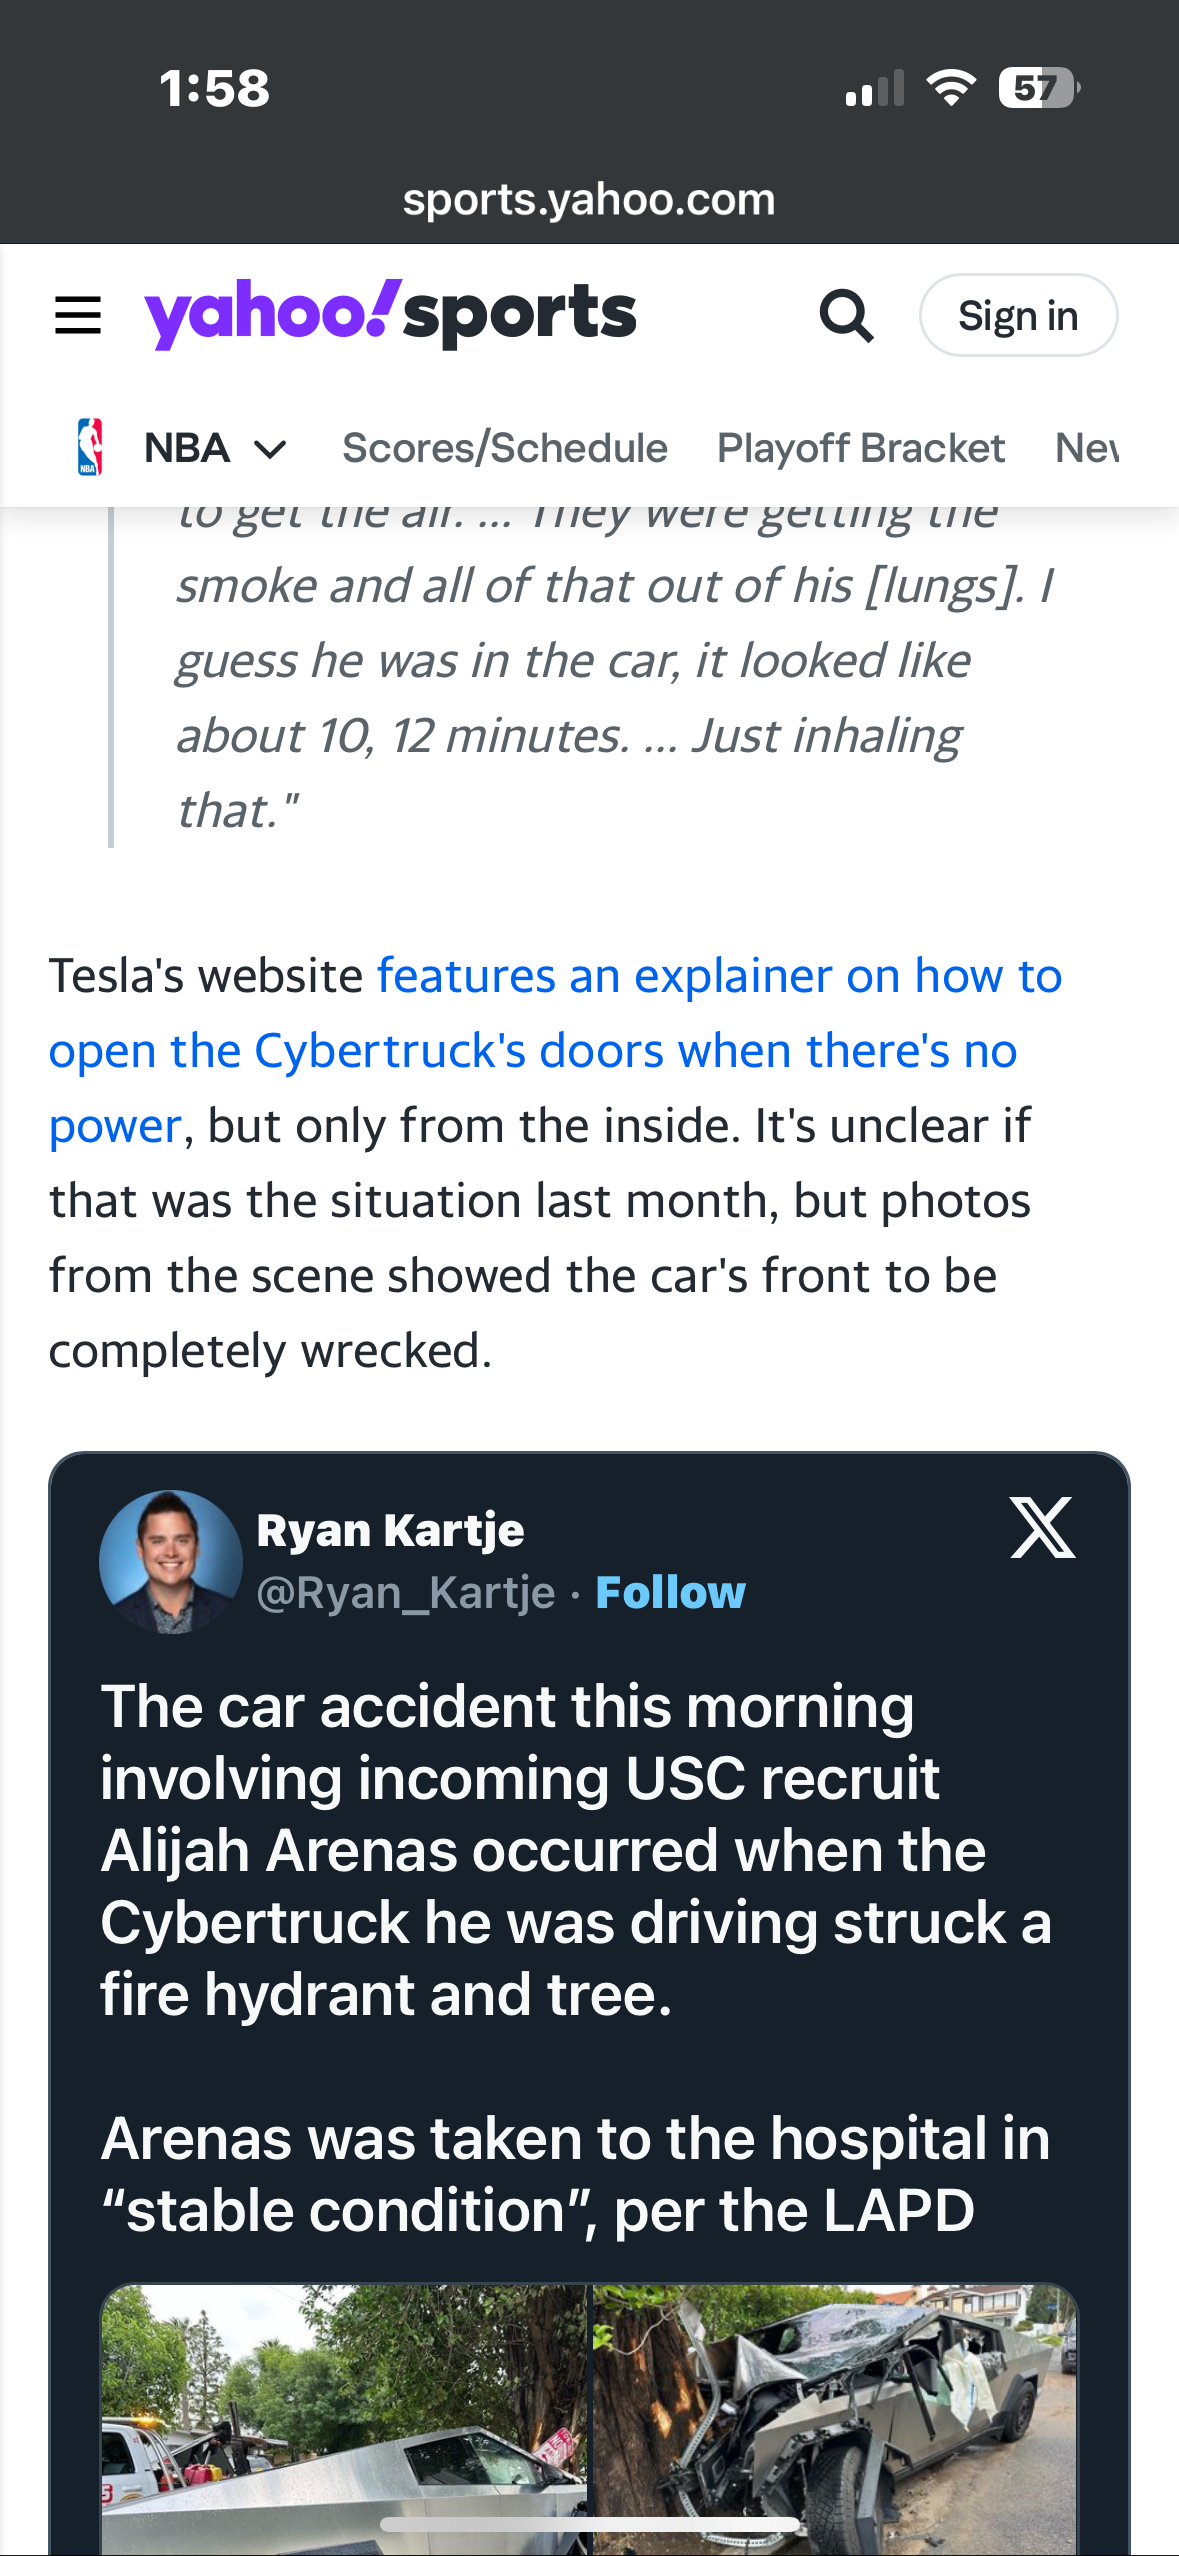Tap the NBA league logo
The height and width of the screenshot is (2556, 1179).
pos(90,447)
